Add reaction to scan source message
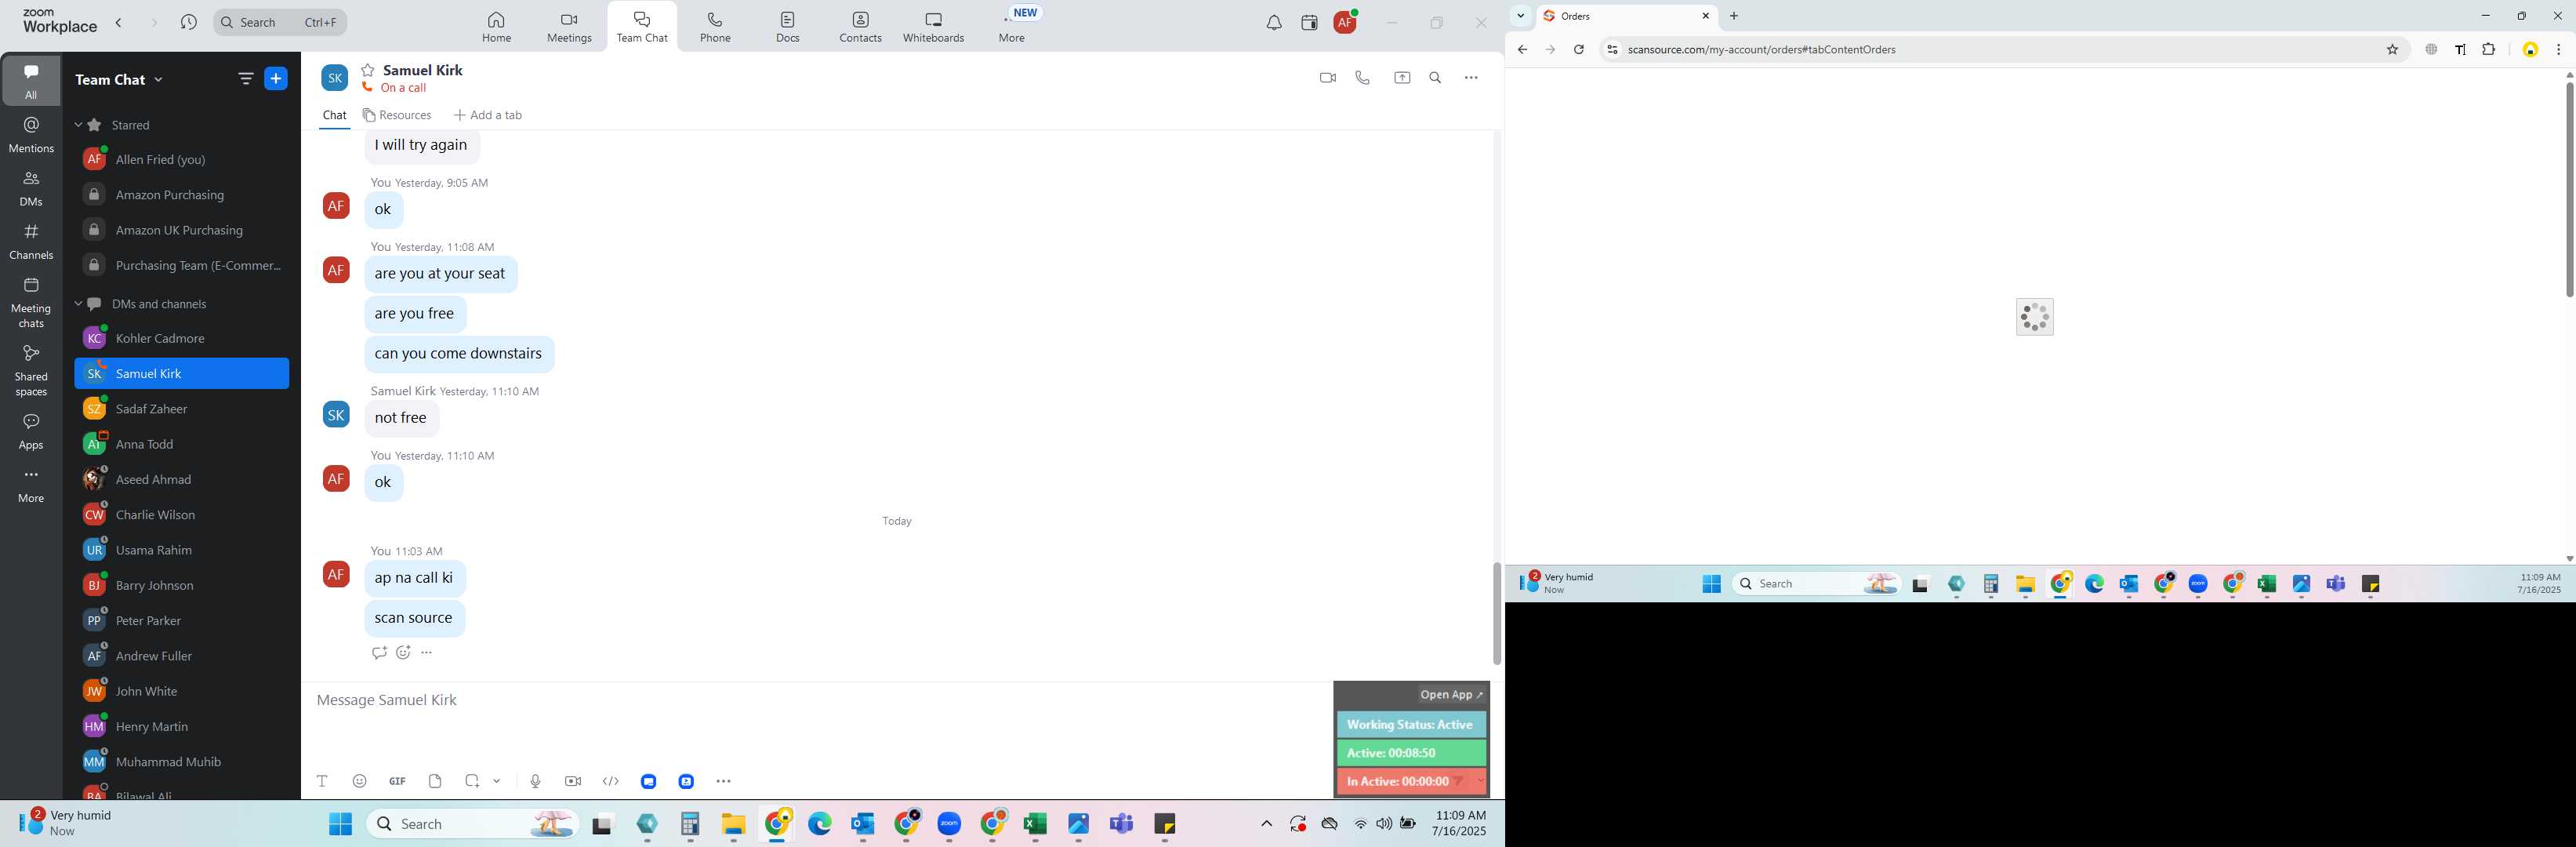Image resolution: width=2576 pixels, height=847 pixels. point(403,653)
